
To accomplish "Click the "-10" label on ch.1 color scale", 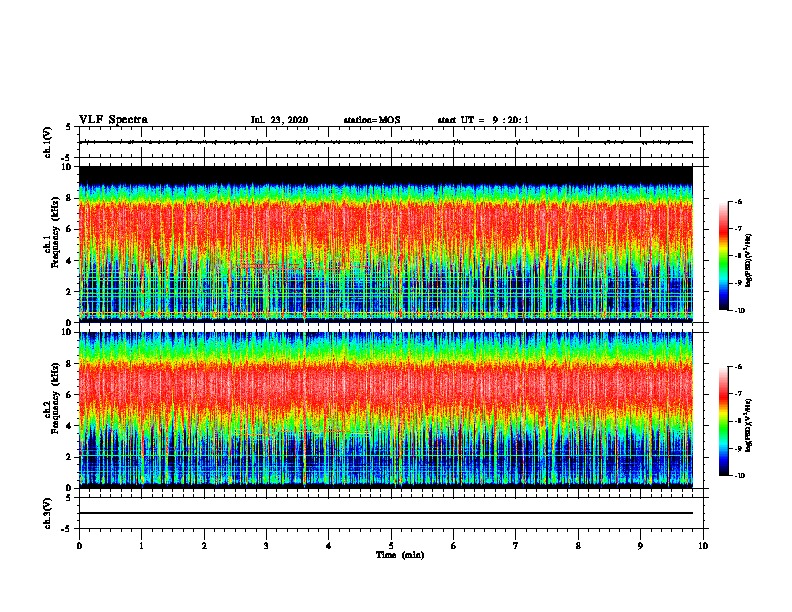I will 739,311.
